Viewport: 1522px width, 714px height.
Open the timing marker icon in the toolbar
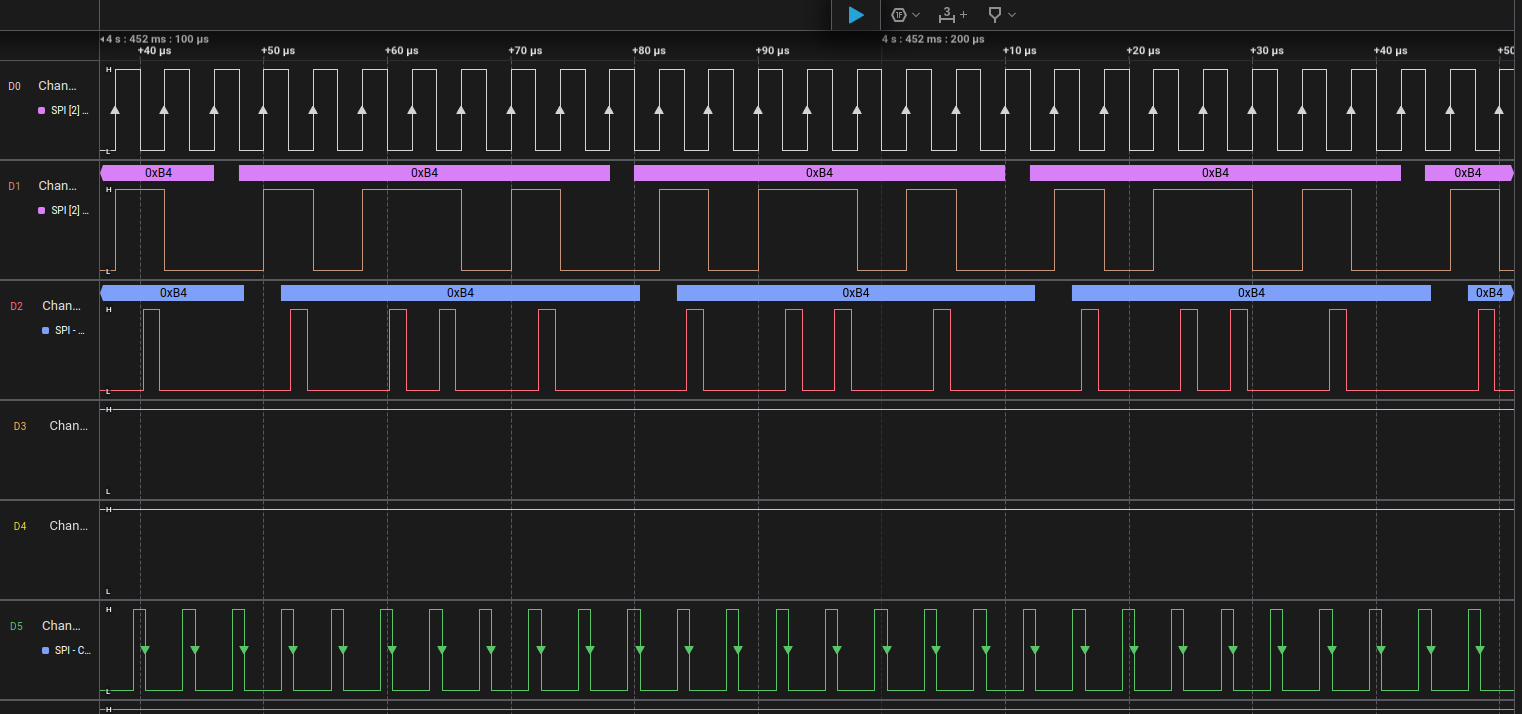[995, 15]
